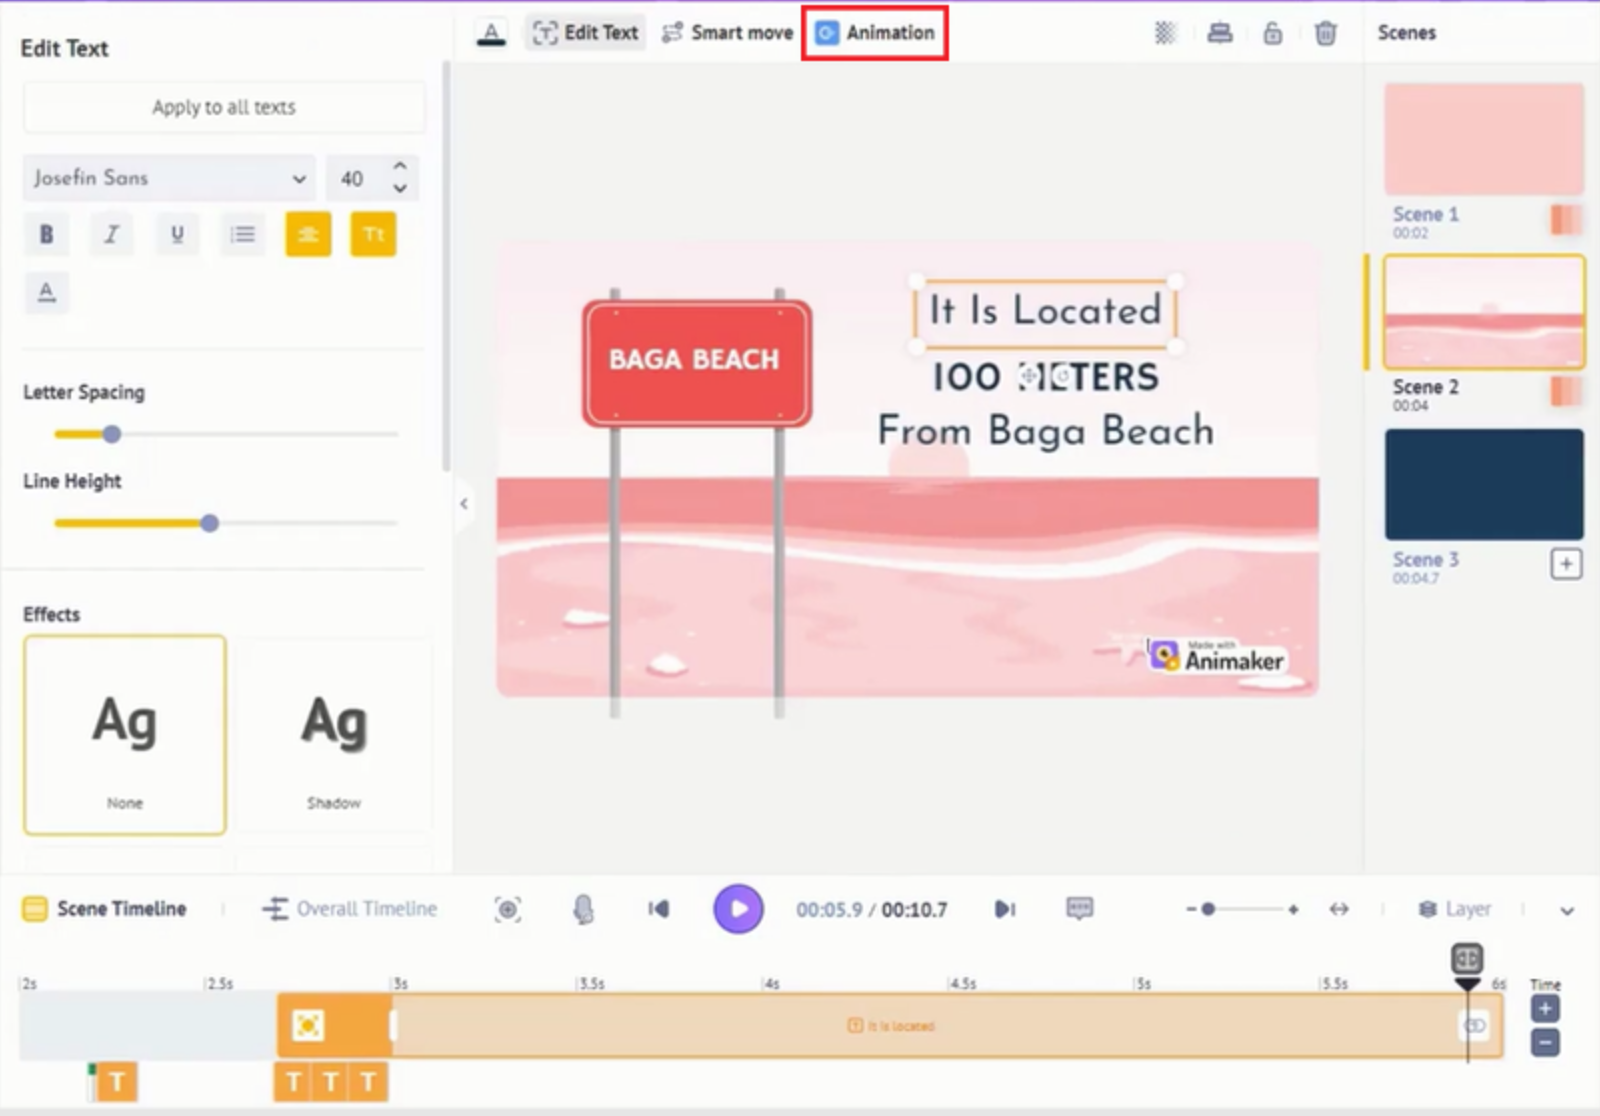Select the Scene 3 thumbnail
The width and height of the screenshot is (1600, 1116).
pyautogui.click(x=1483, y=485)
